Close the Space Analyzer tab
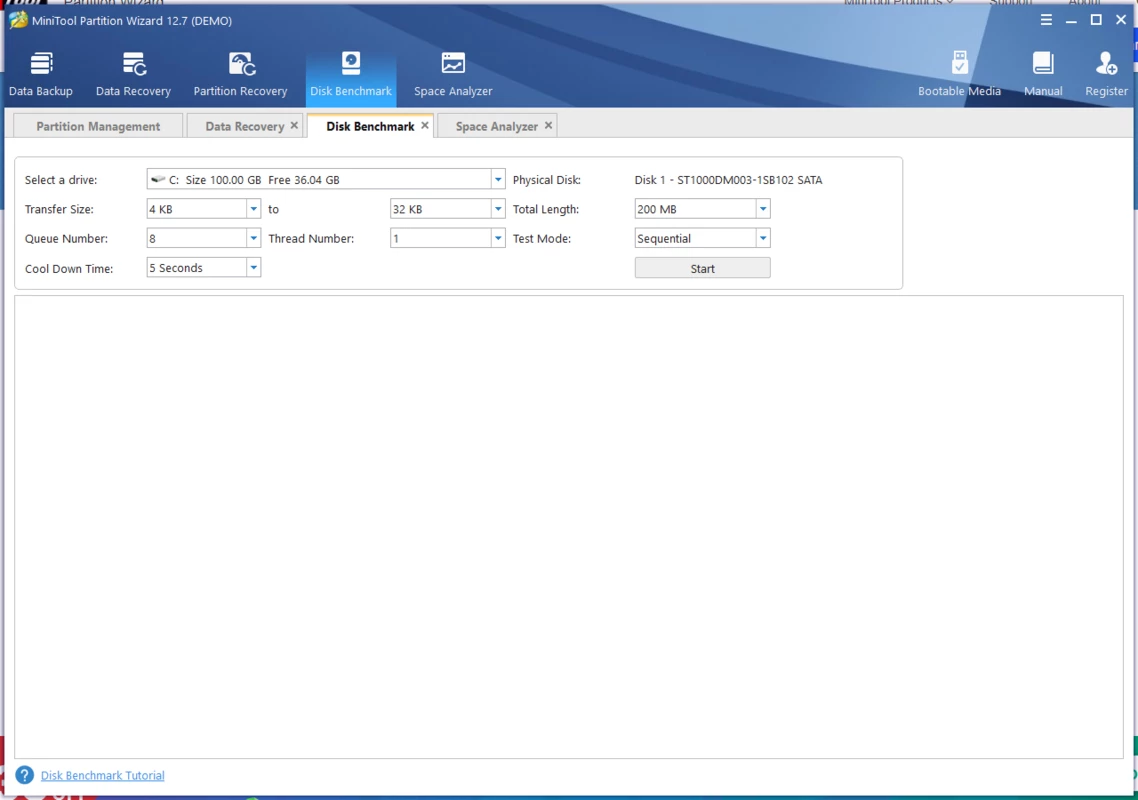This screenshot has height=800, width=1138. [x=548, y=126]
